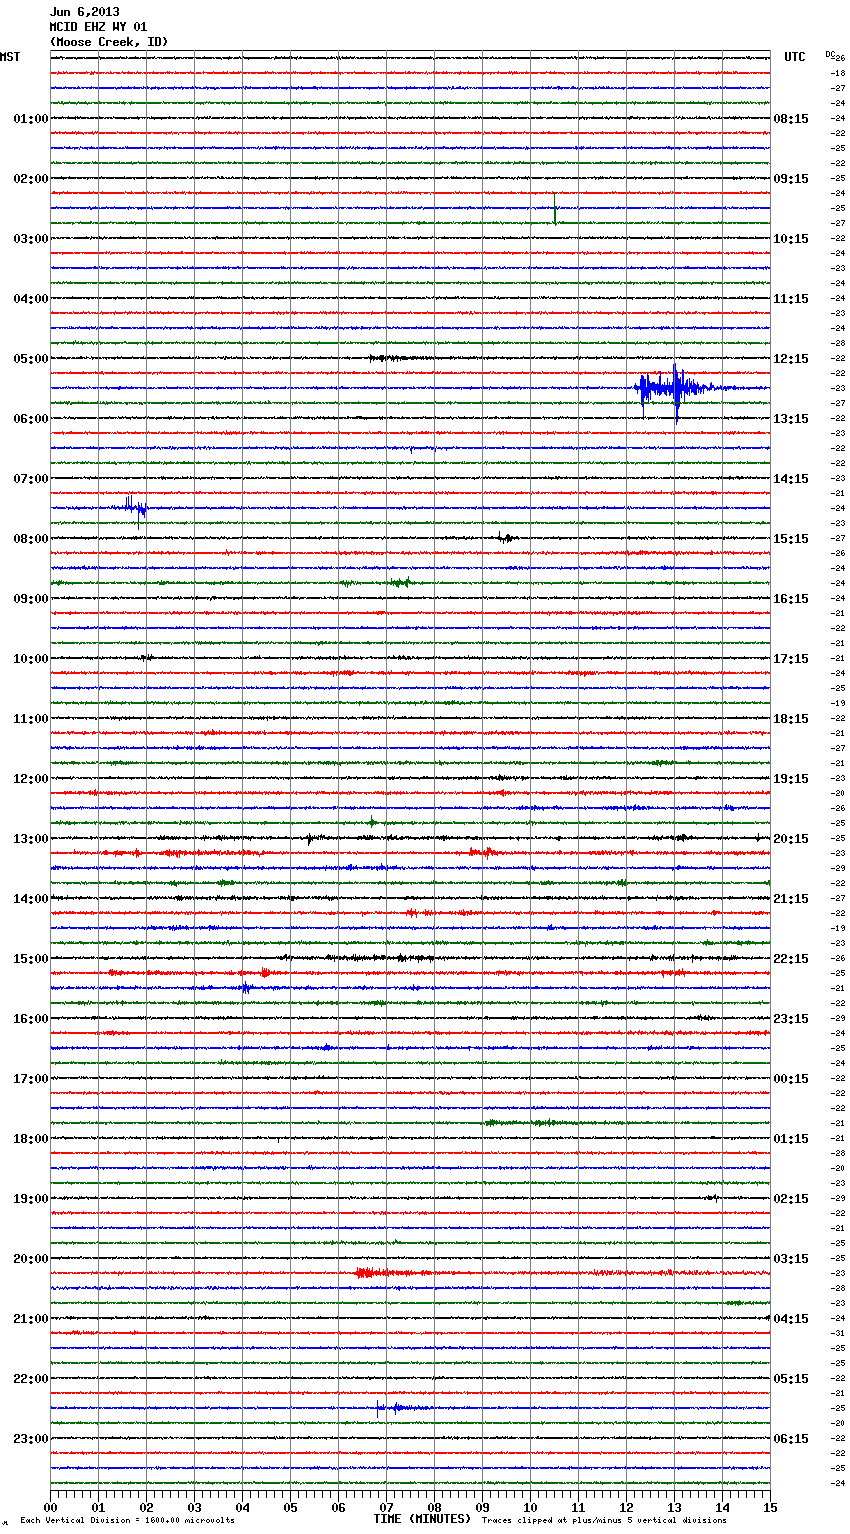Select the 15:00 MST row label
Screen dimensions: 850x1534
[30, 959]
